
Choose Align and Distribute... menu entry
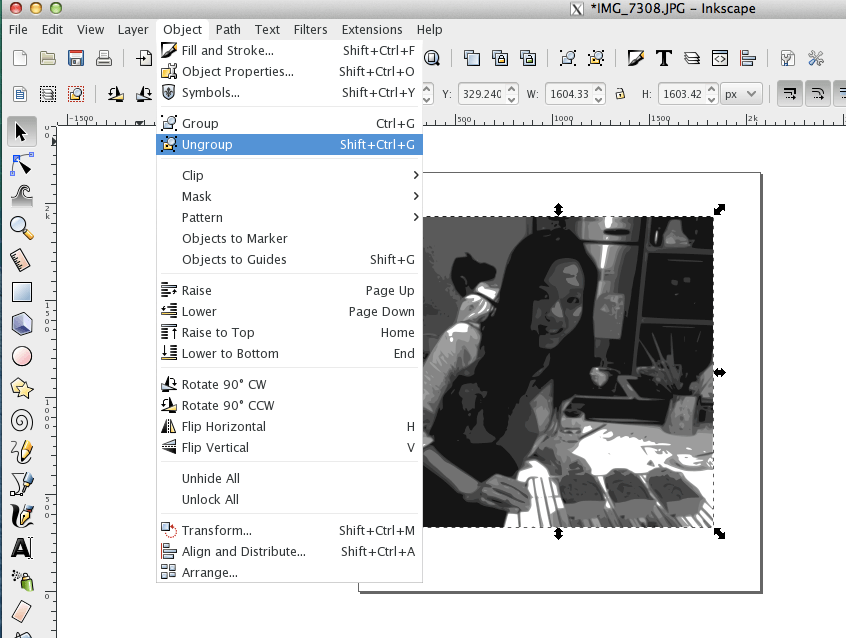tap(289, 551)
